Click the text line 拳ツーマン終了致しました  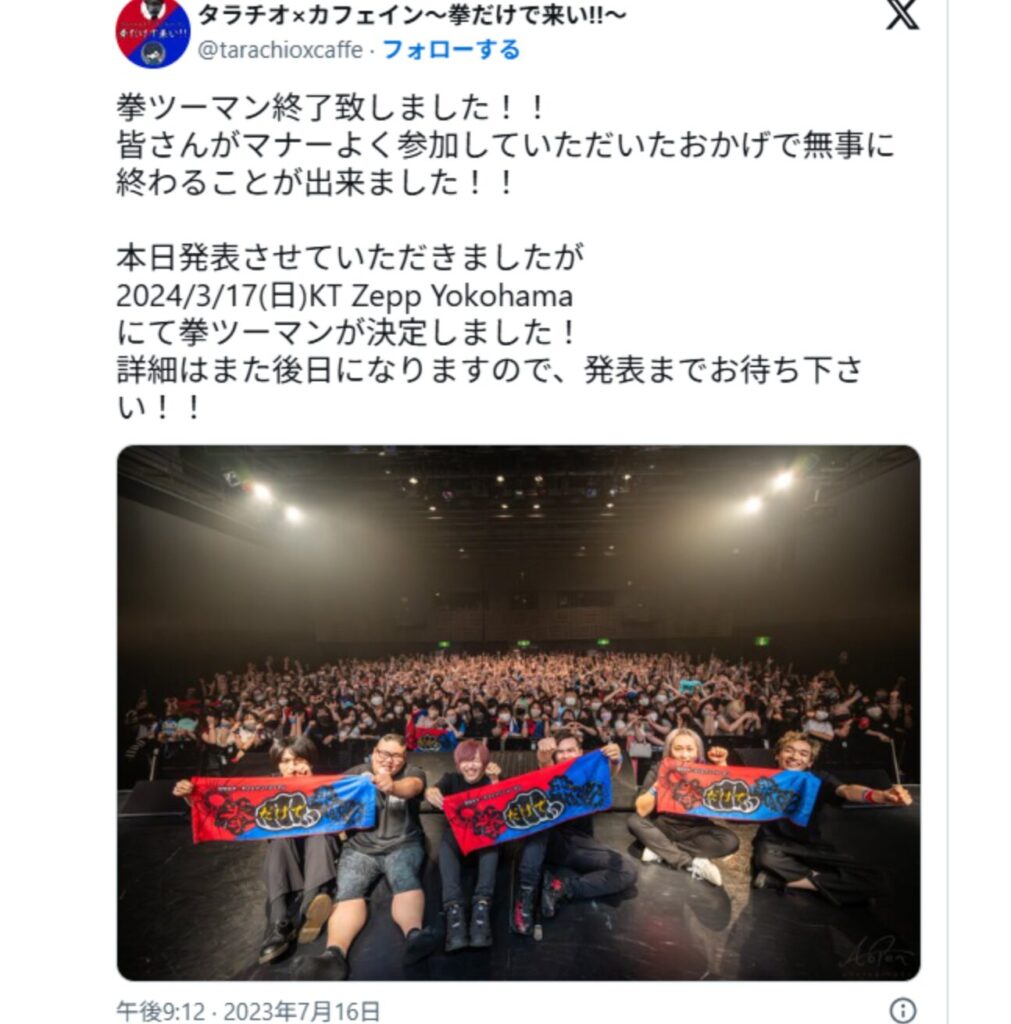[x=330, y=108]
